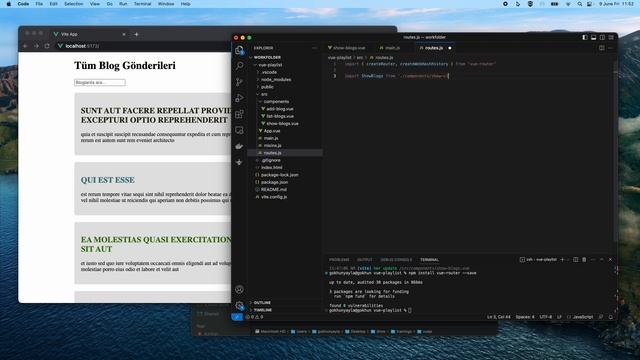Open package.json file in explorer
Image resolution: width=640 pixels, height=360 pixels.
(285, 182)
